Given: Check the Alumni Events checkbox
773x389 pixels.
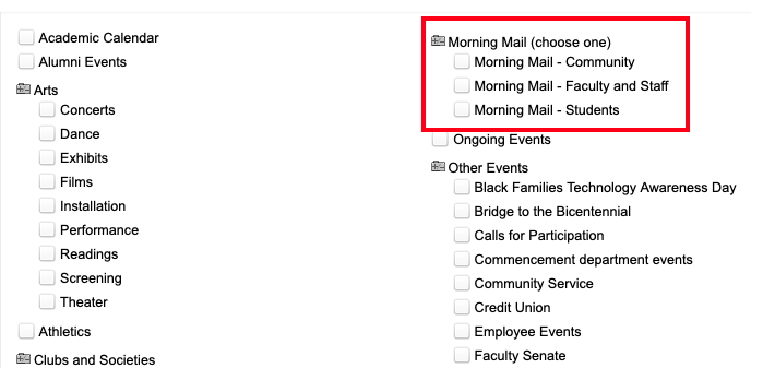Looking at the screenshot, I should click(26, 62).
